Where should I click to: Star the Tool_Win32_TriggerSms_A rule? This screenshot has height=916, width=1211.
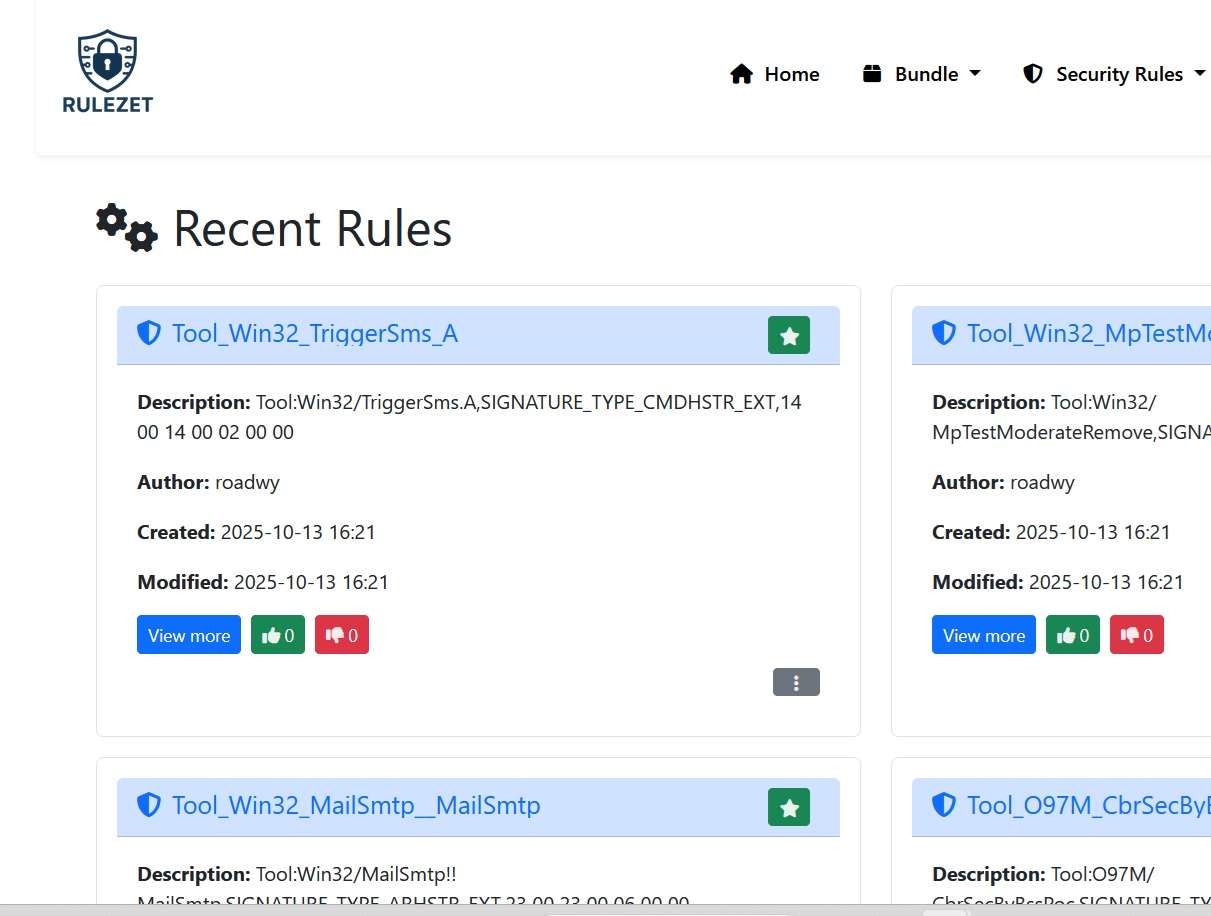tap(788, 335)
